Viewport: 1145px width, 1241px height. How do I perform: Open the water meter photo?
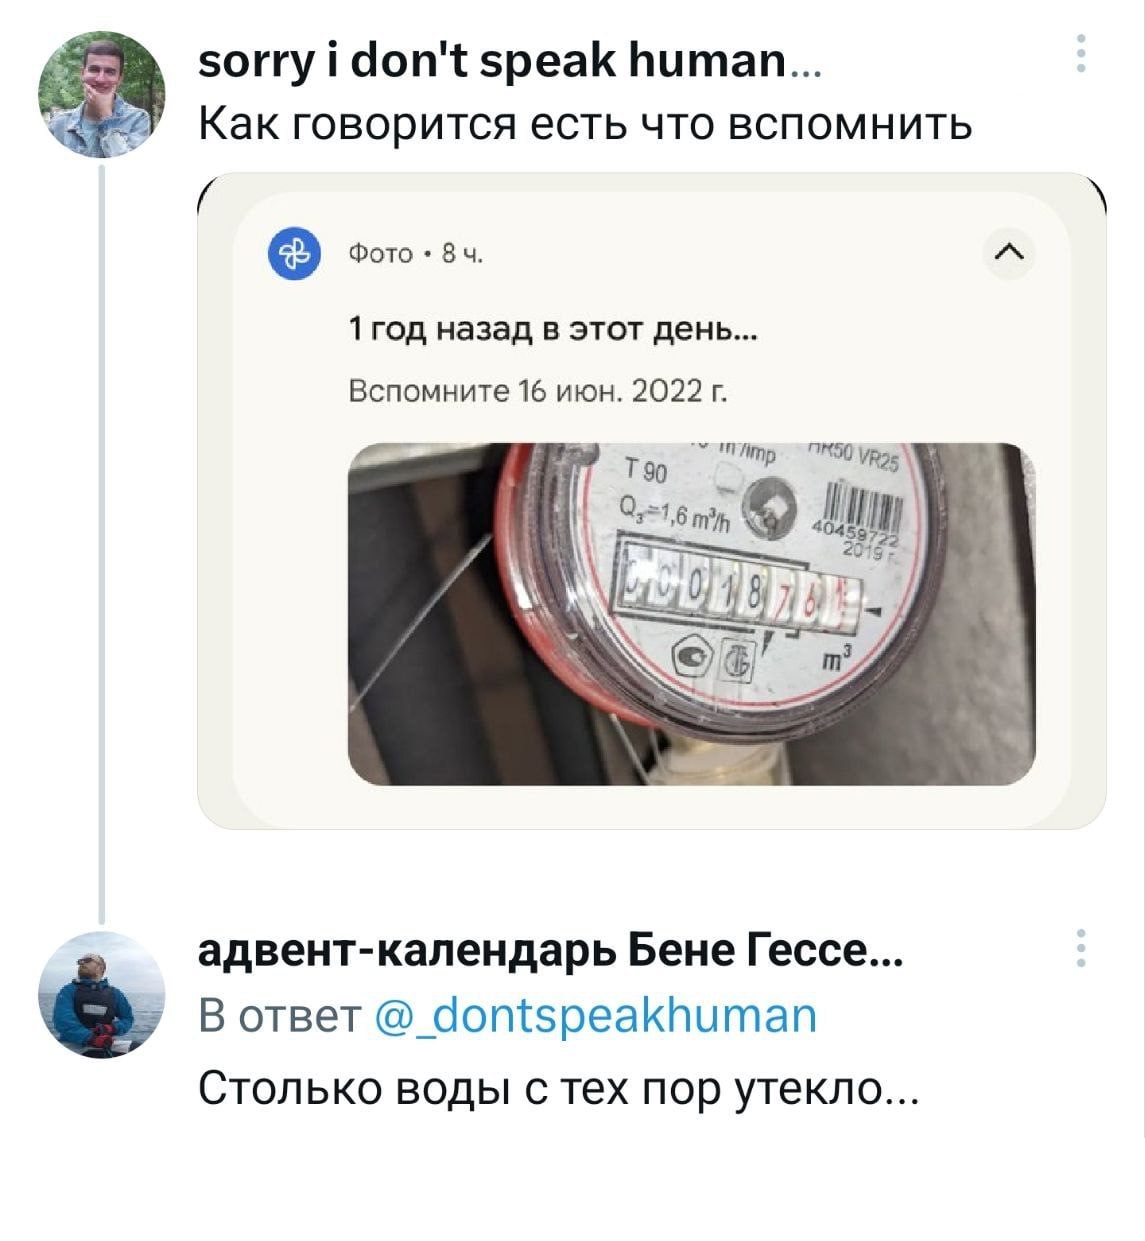coord(690,614)
